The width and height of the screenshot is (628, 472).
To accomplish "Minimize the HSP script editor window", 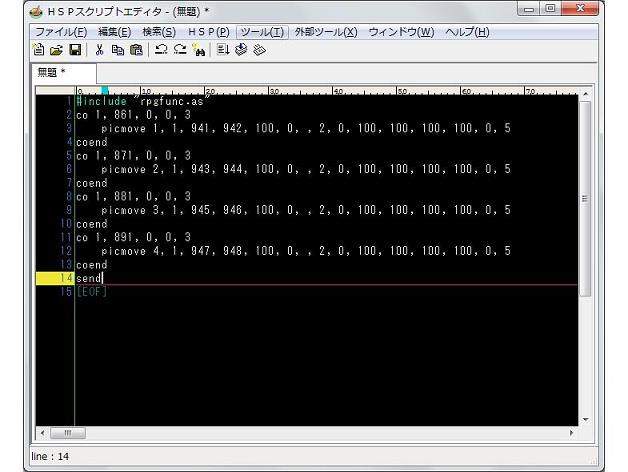I will 529,9.
